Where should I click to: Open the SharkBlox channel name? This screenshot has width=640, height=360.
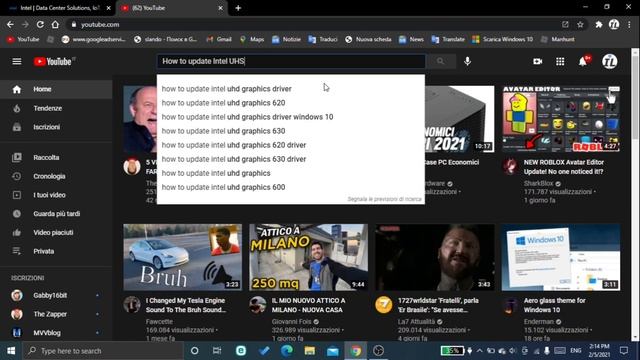538,183
